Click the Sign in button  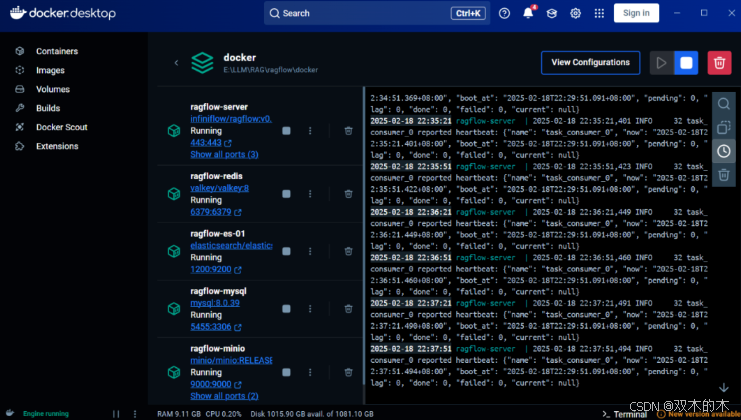(636, 13)
